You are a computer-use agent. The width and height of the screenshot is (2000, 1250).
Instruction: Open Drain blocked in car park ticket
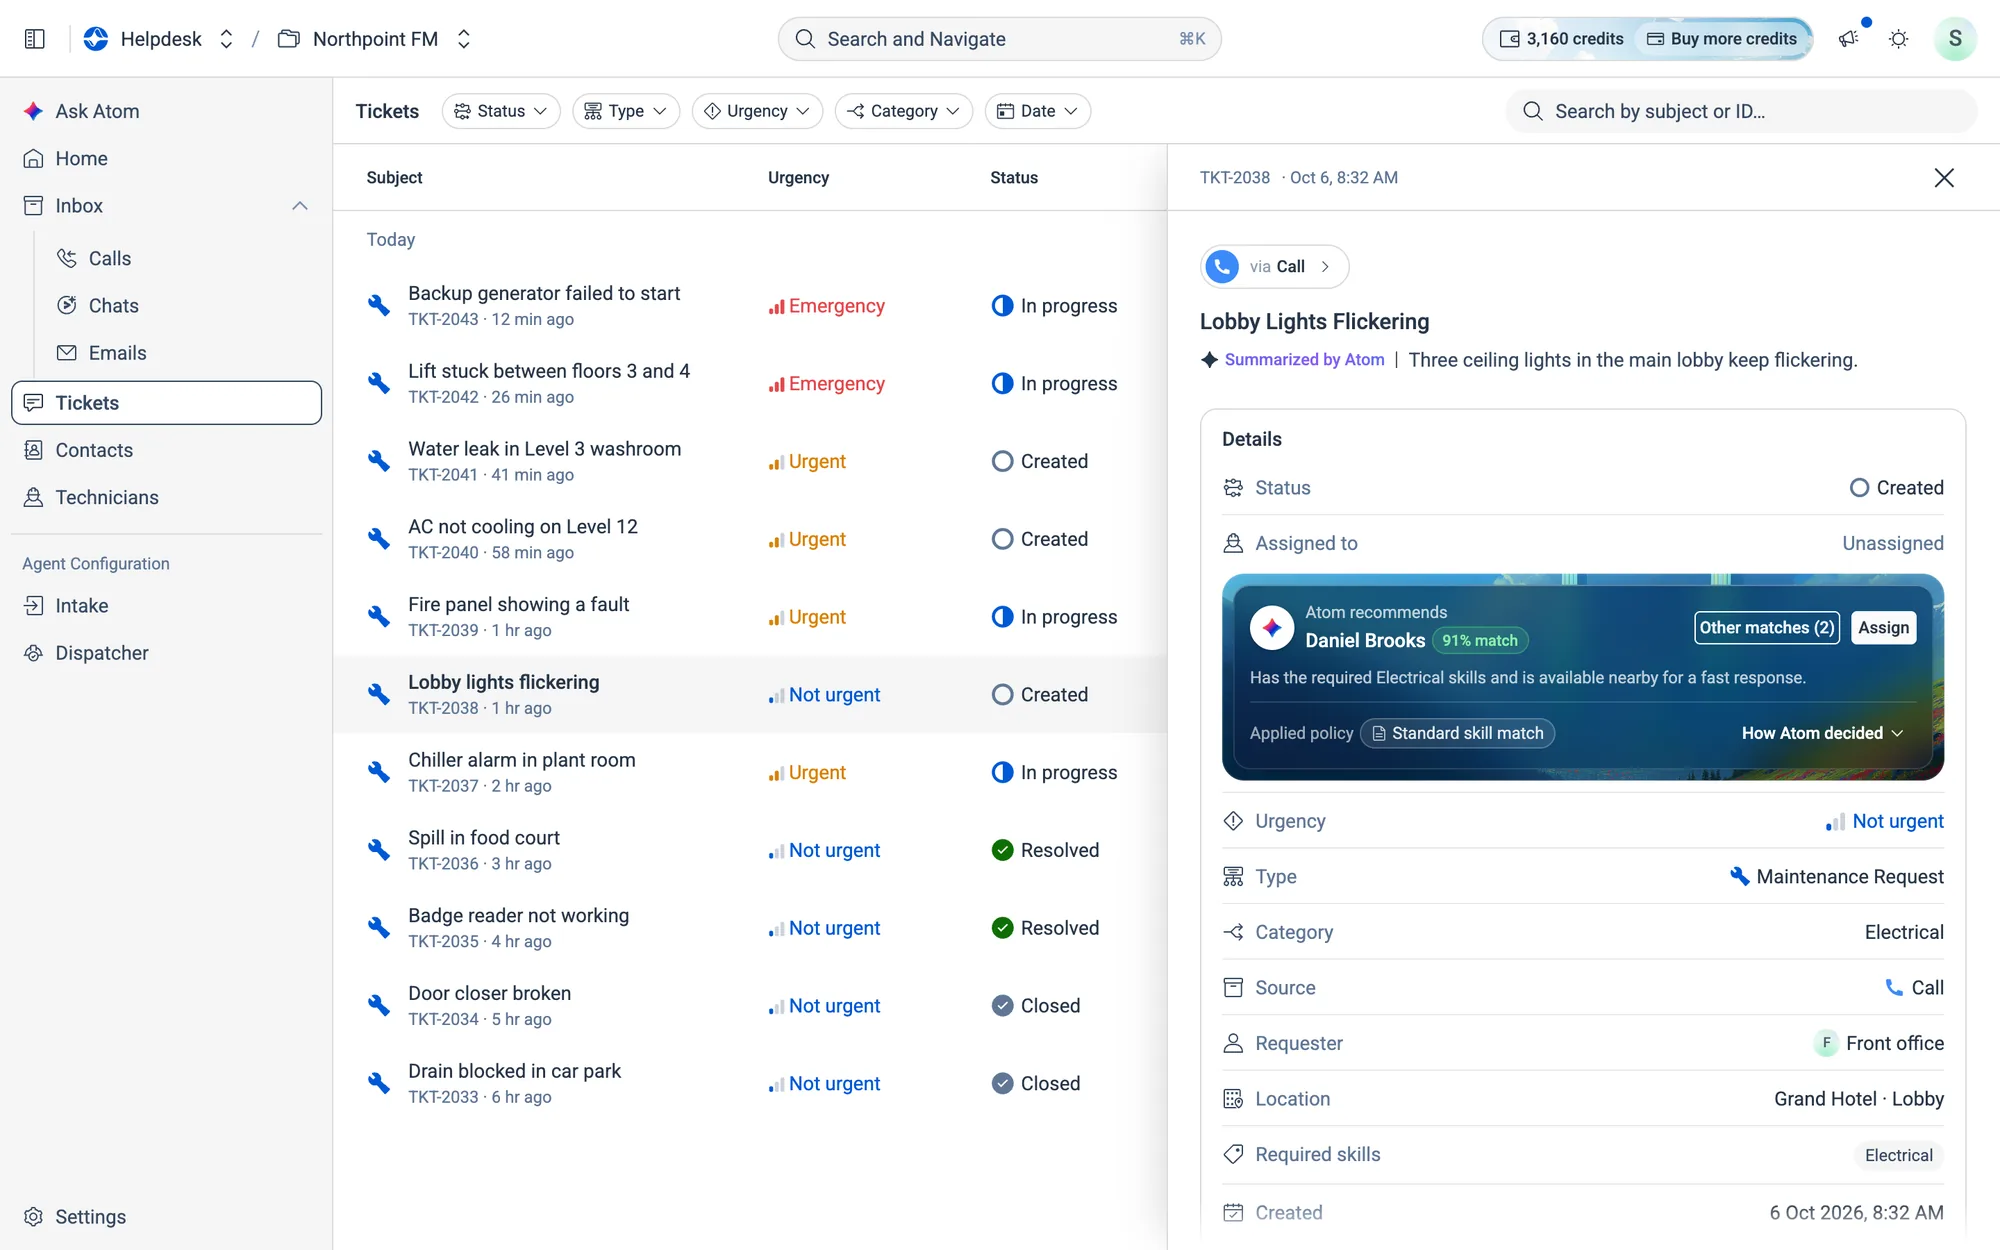750,1083
